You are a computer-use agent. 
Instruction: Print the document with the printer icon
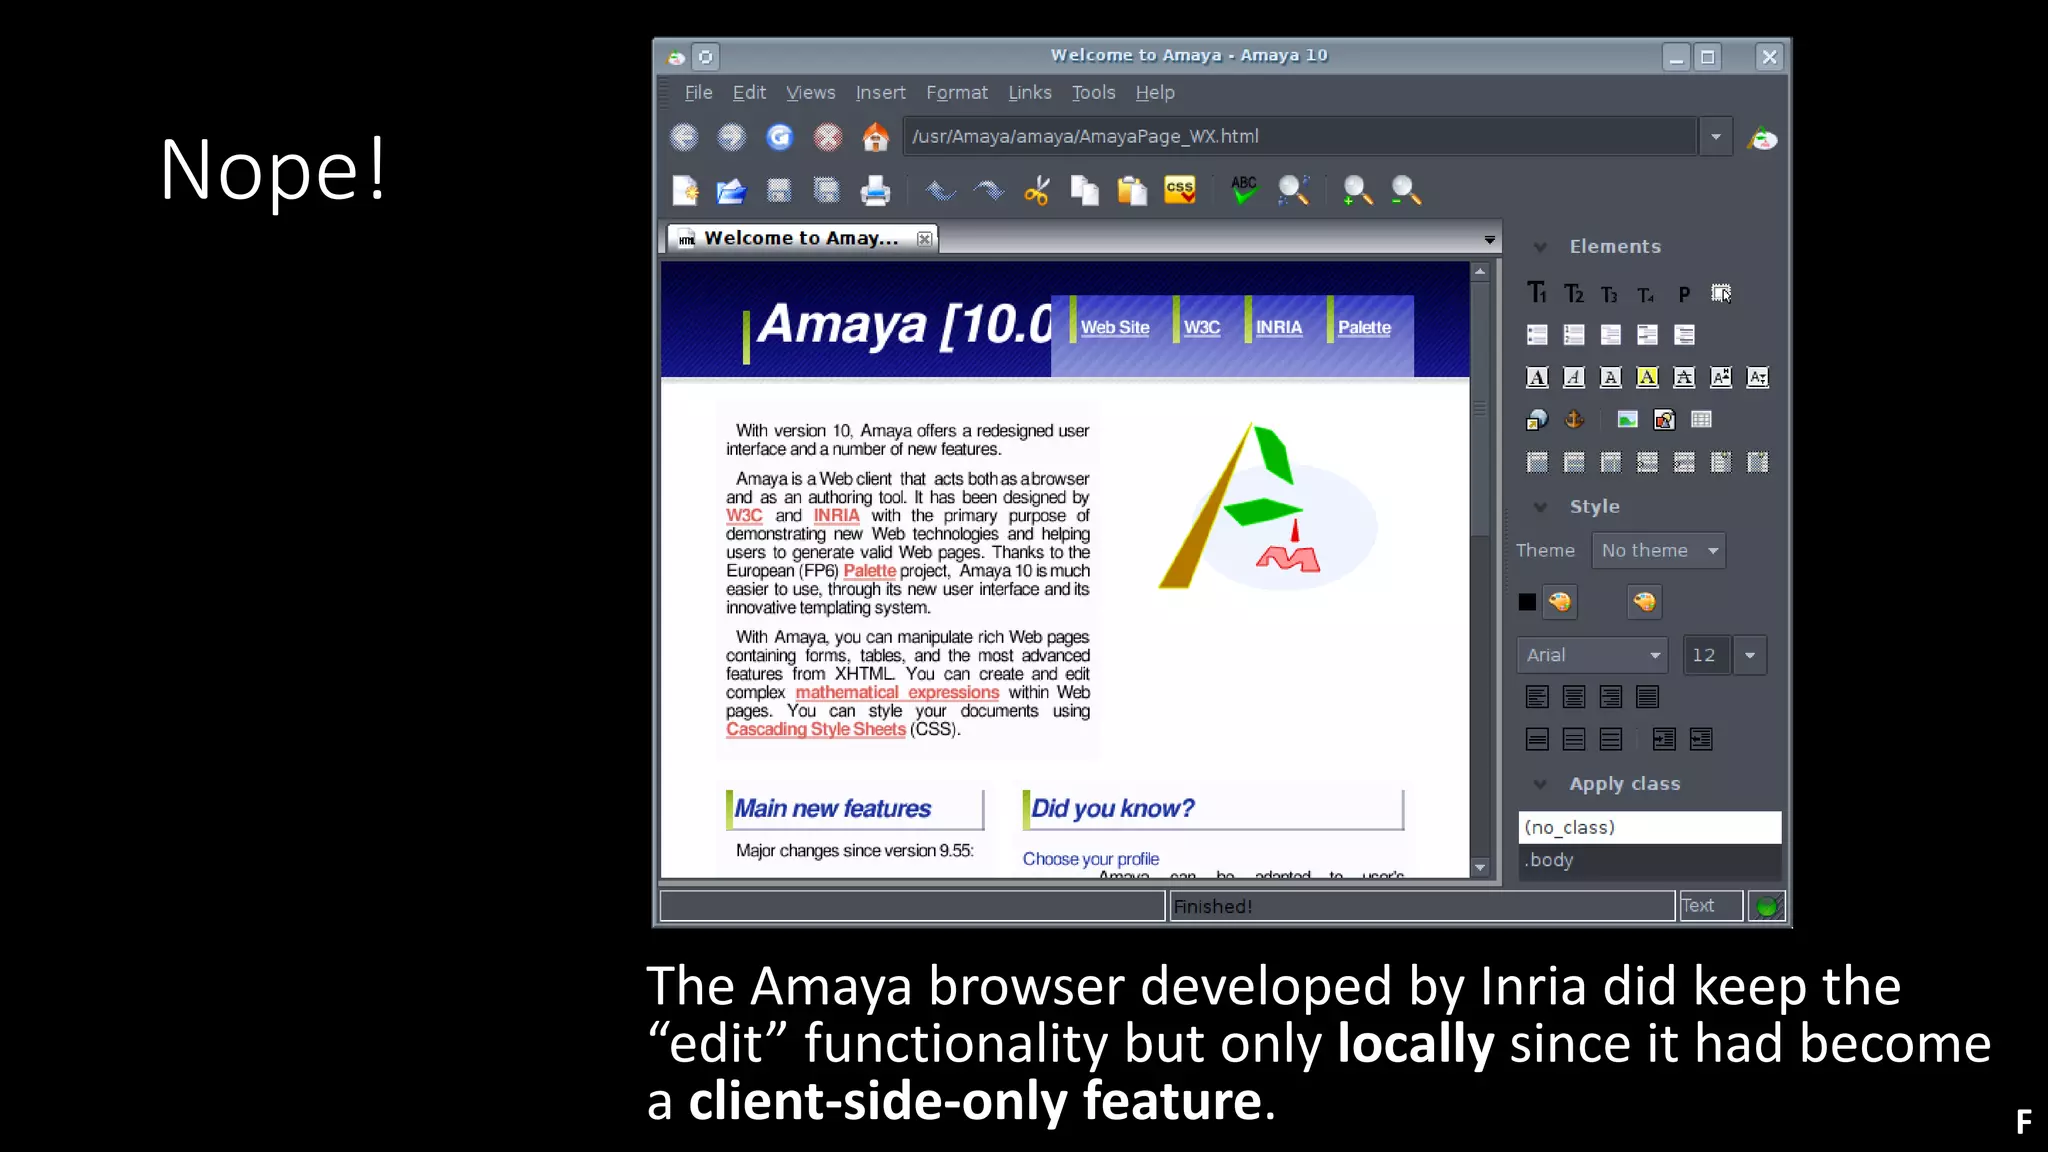tap(875, 190)
